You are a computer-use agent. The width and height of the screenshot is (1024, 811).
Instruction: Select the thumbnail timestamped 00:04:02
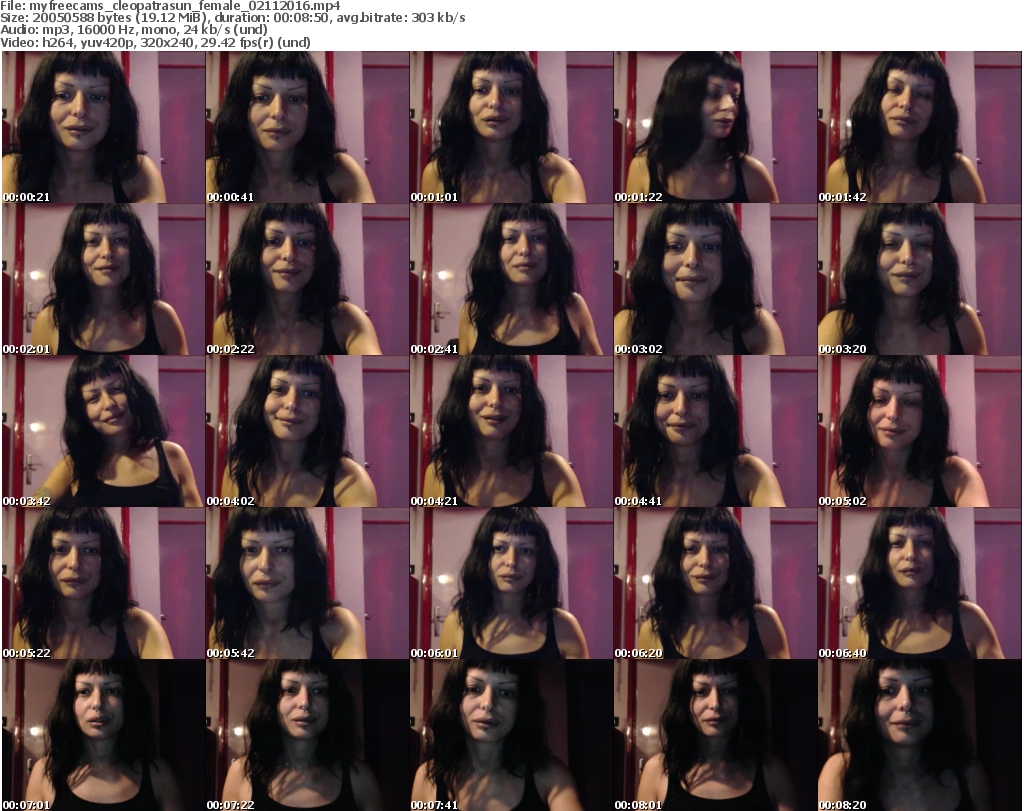click(308, 432)
